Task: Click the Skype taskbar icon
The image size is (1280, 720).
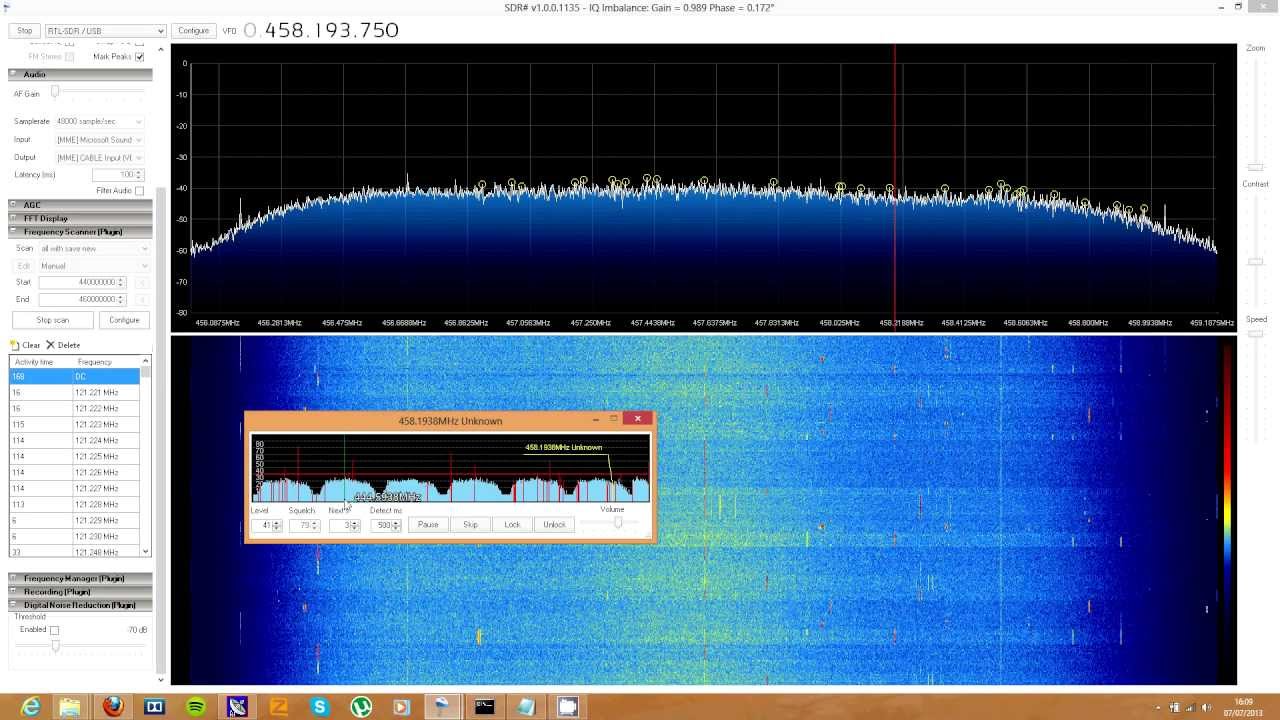Action: [x=319, y=707]
